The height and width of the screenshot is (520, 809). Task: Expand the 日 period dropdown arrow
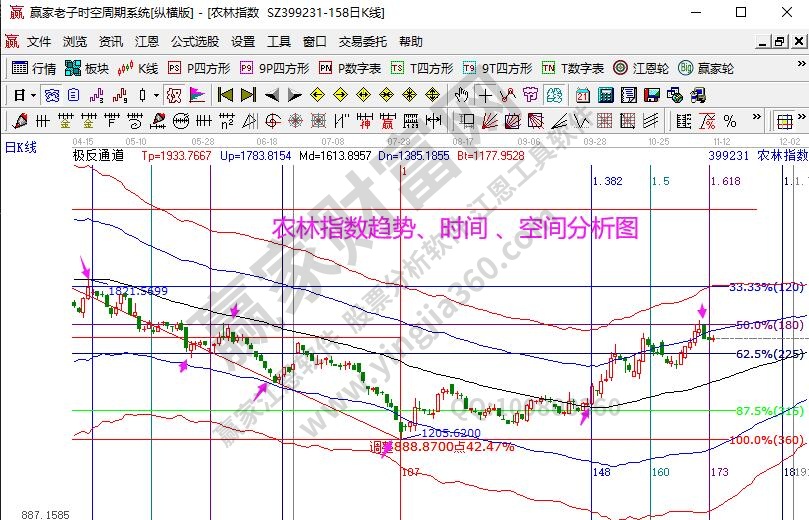33,95
